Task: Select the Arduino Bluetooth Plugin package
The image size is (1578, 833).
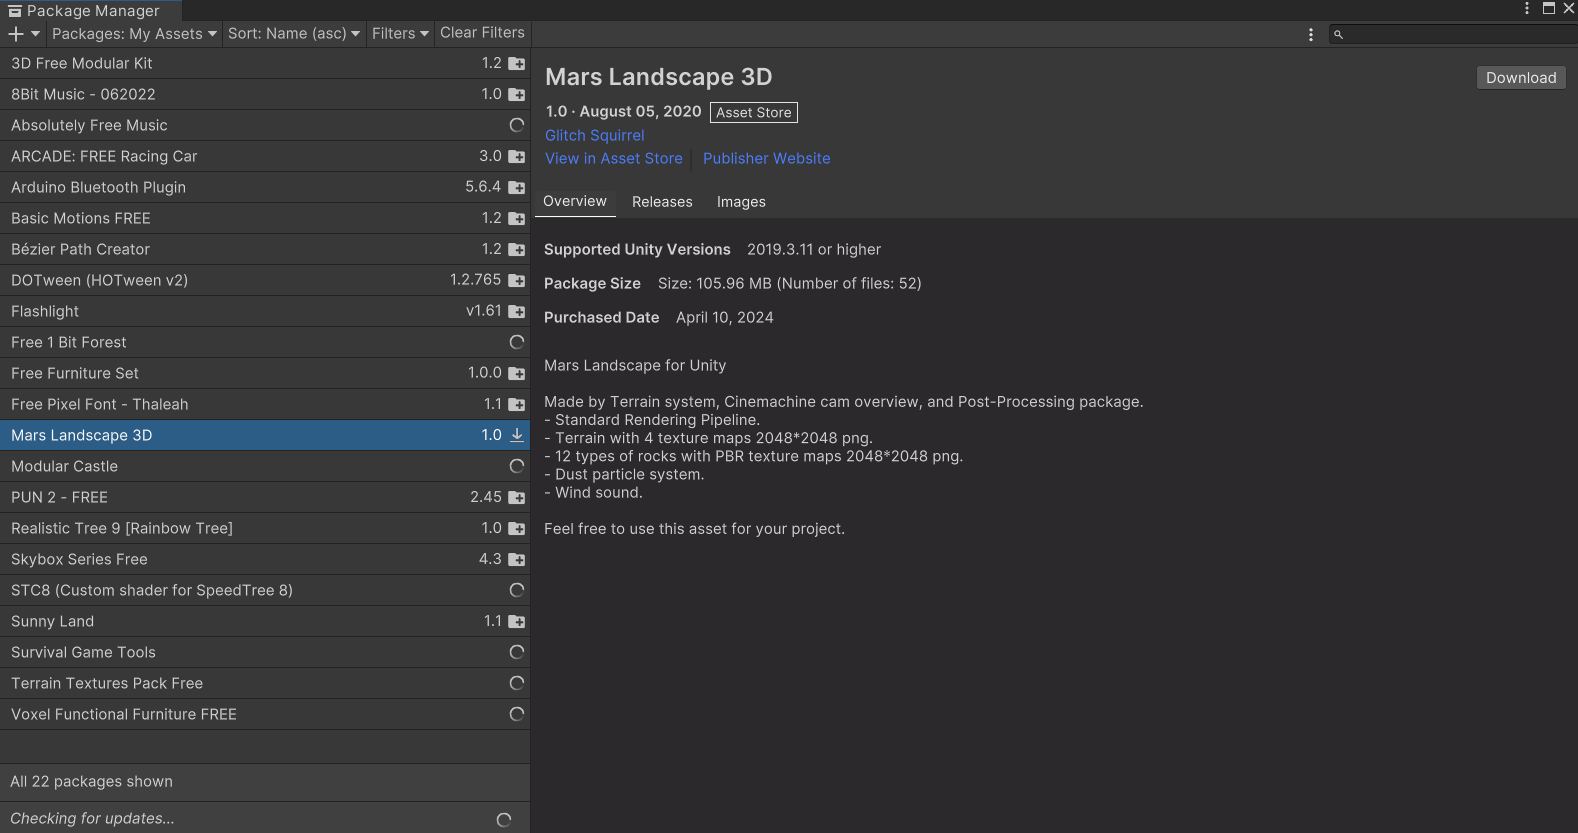Action: [x=265, y=187]
